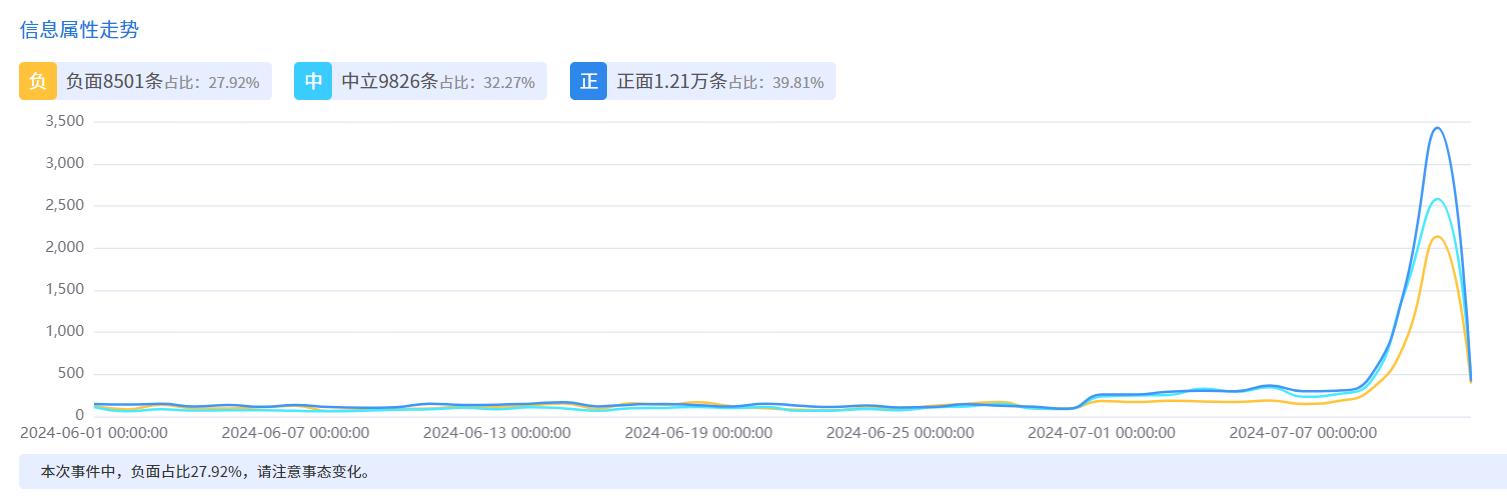The image size is (1507, 496).
Task: Select the 2024-06-01 date axis label
Action: (94, 433)
